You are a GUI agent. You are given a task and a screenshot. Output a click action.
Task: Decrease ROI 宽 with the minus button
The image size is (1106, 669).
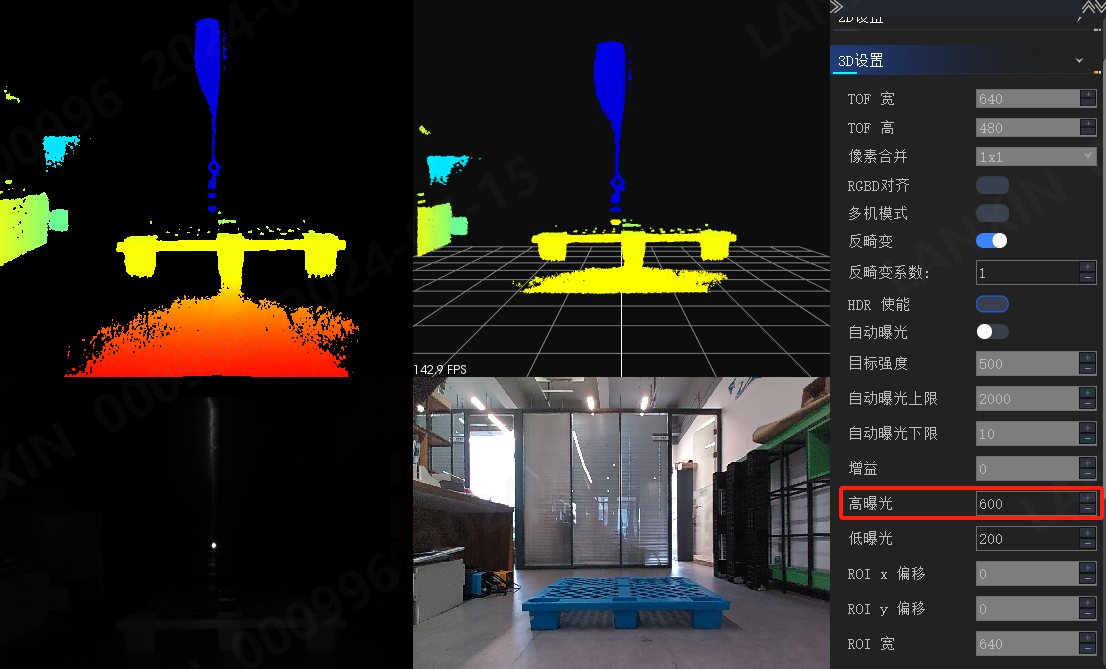(x=1088, y=649)
